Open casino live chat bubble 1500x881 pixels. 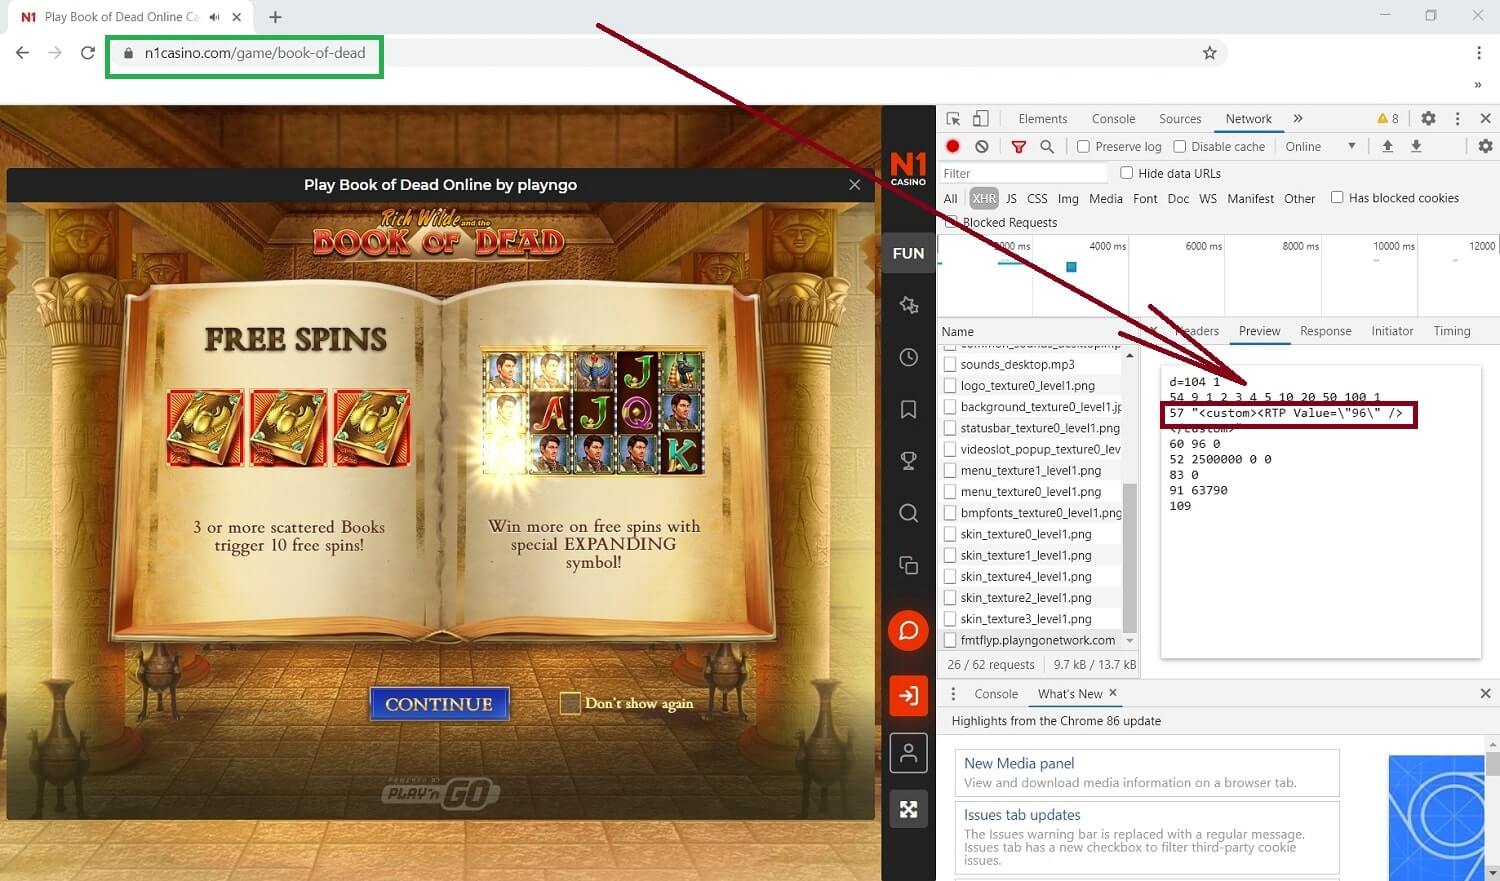click(x=908, y=631)
